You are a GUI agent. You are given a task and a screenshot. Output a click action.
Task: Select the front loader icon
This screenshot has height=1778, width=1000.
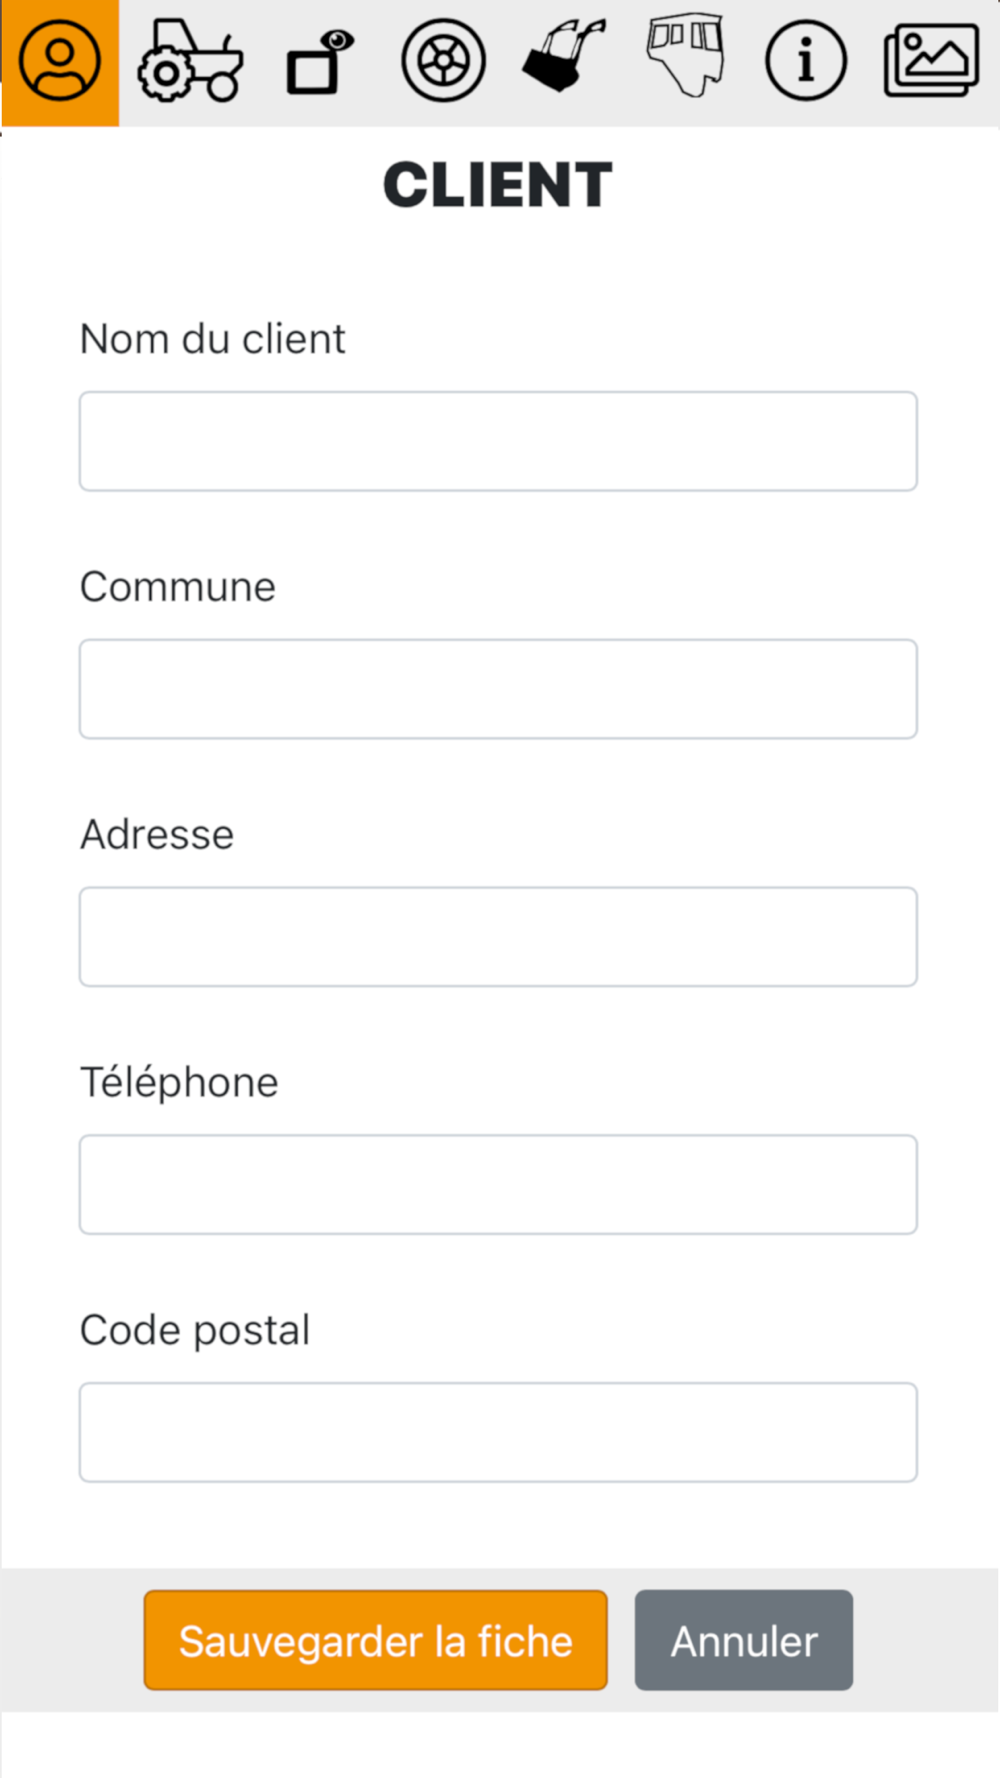[564, 58]
